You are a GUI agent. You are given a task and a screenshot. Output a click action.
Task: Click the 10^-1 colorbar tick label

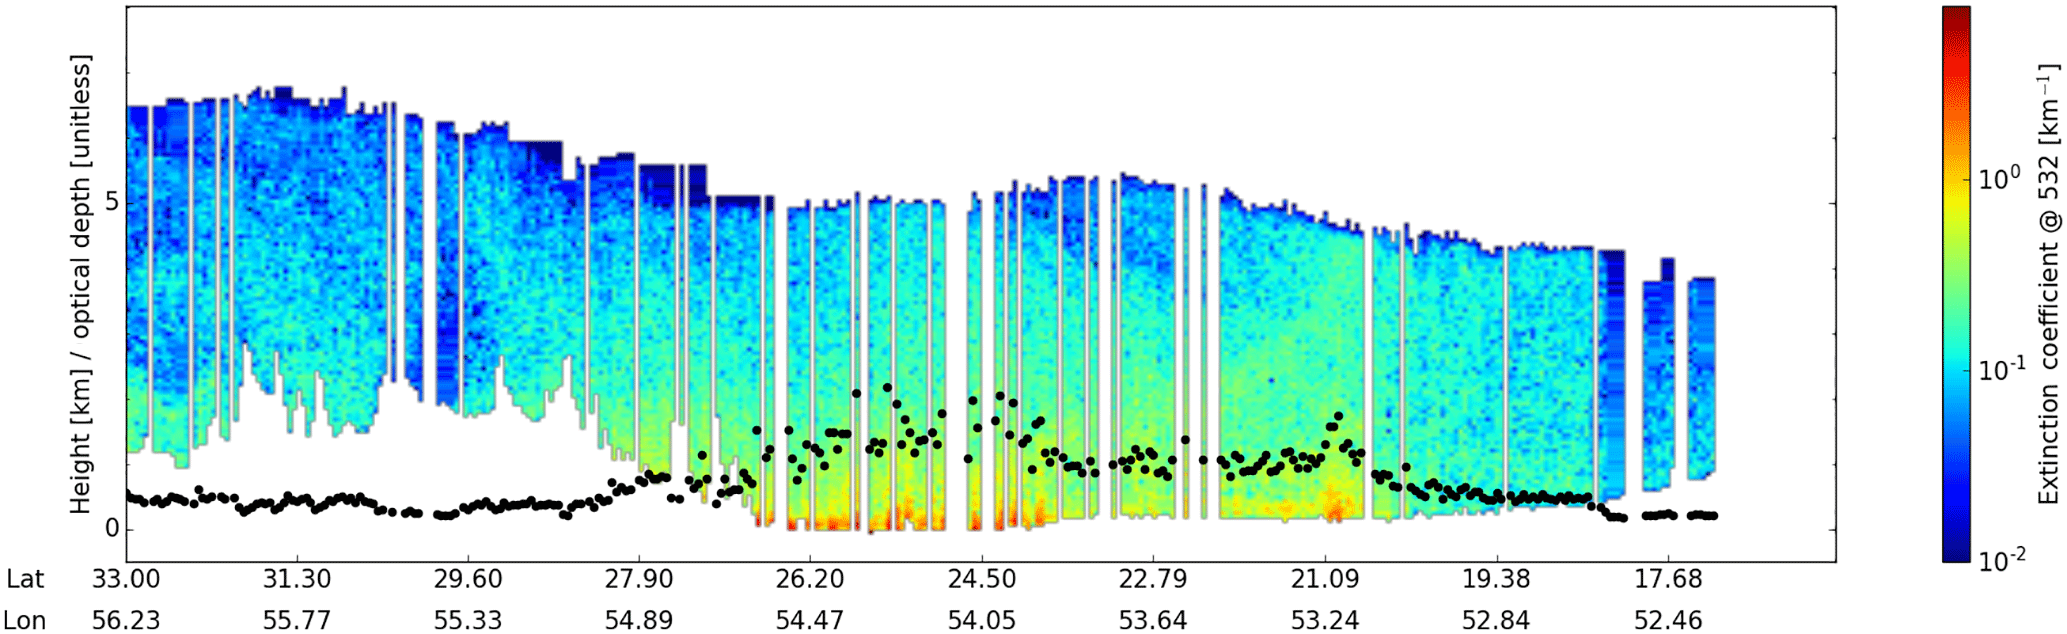(2001, 369)
